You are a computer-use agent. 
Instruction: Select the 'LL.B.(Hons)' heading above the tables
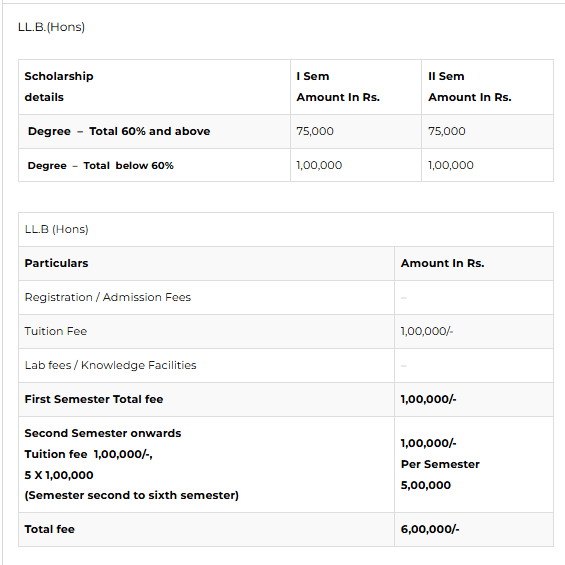[x=51, y=27]
